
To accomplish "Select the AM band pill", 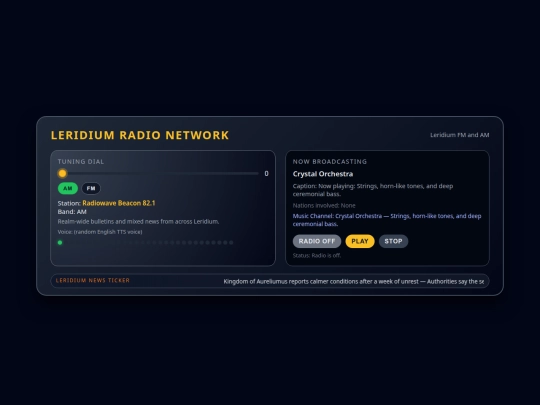I will coord(68,188).
